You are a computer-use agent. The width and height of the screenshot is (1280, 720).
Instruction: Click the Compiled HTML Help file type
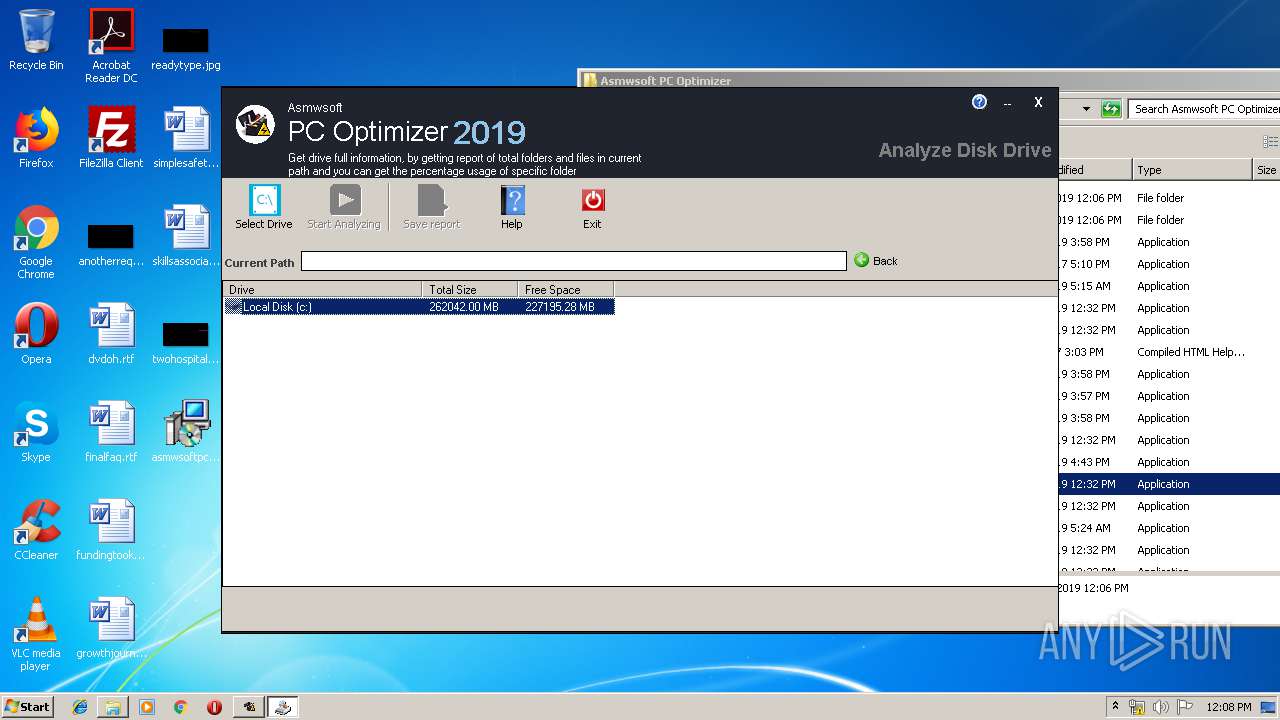(x=1190, y=352)
